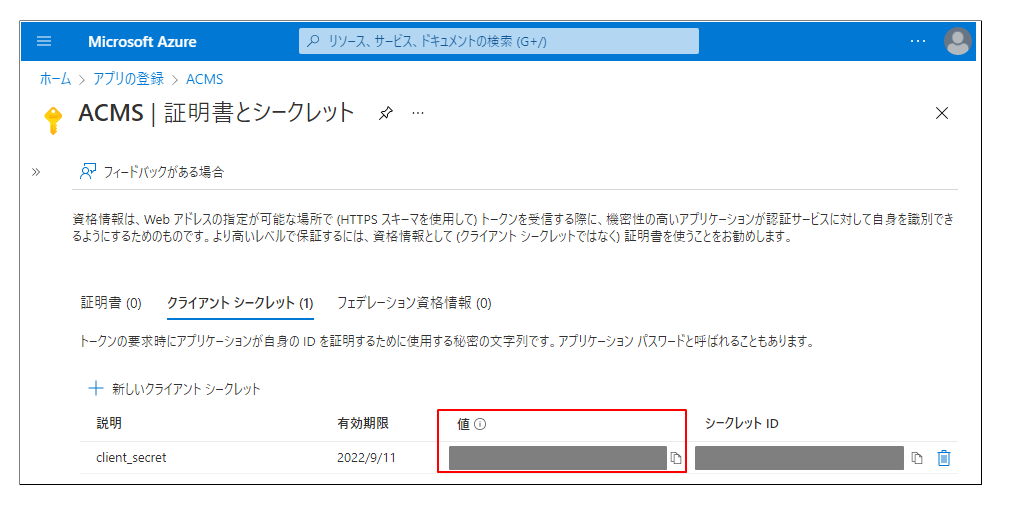The image size is (1021, 505).
Task: Copy the secret value to clipboard
Action: pyautogui.click(x=676, y=458)
